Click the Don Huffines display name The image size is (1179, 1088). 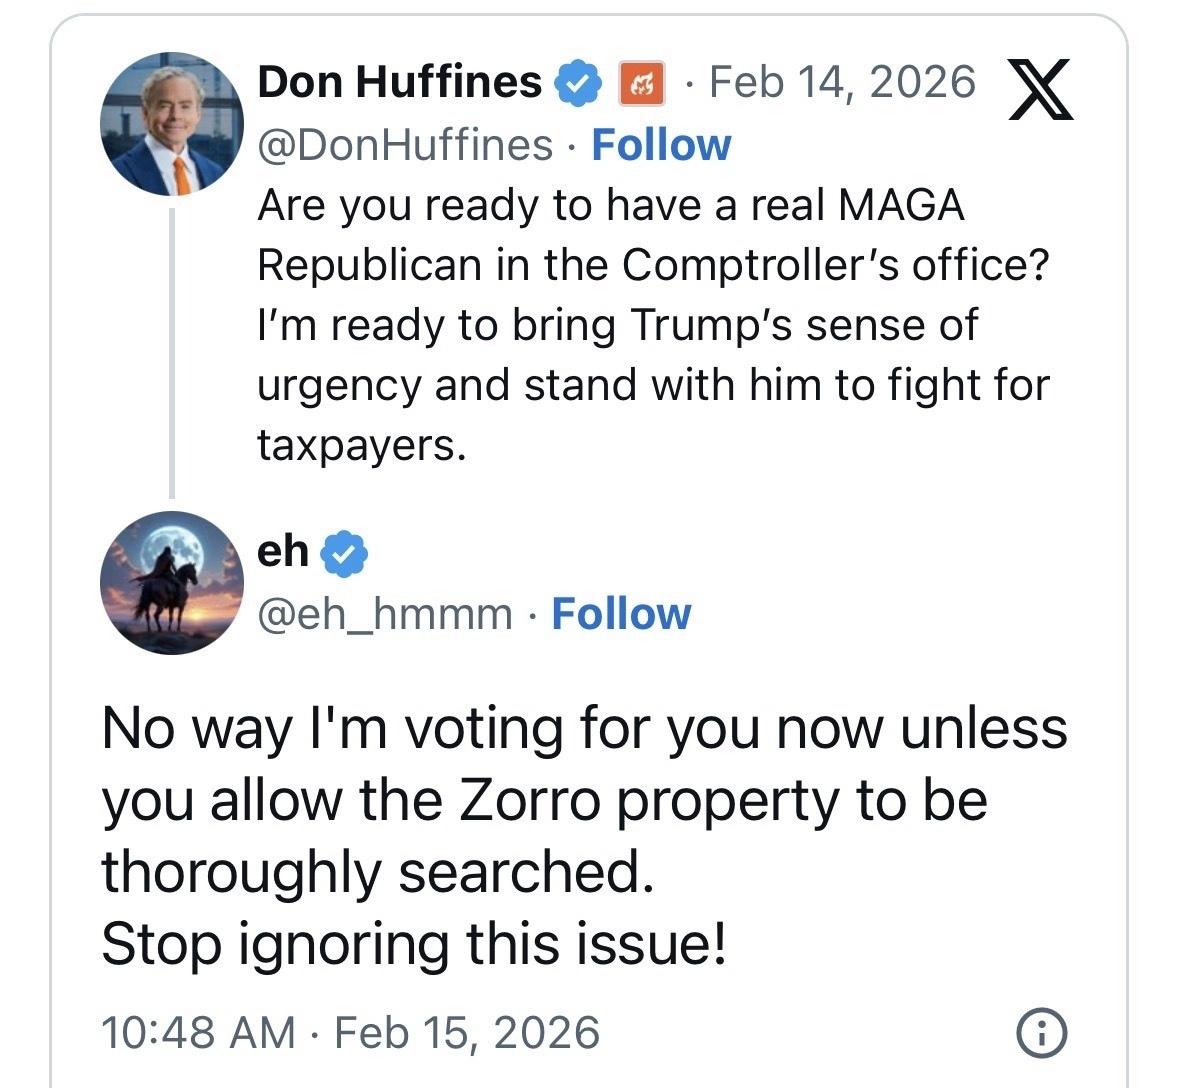(400, 82)
